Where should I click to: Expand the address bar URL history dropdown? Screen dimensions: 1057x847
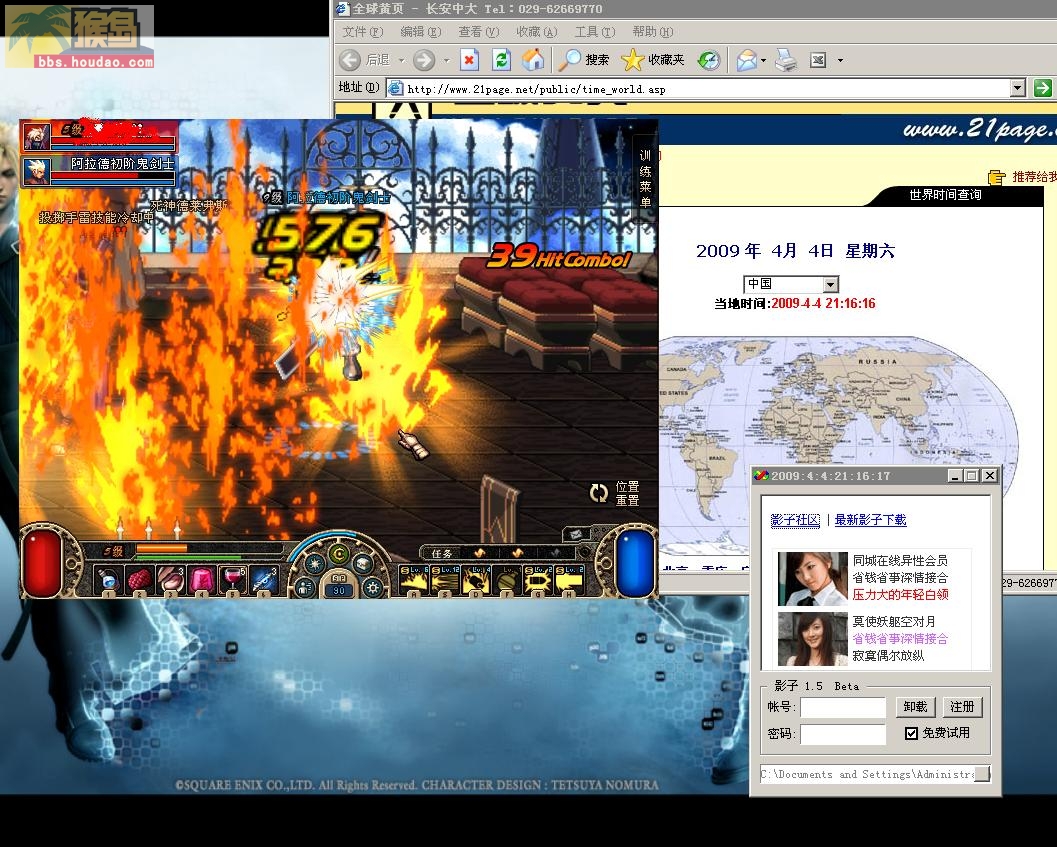1018,88
